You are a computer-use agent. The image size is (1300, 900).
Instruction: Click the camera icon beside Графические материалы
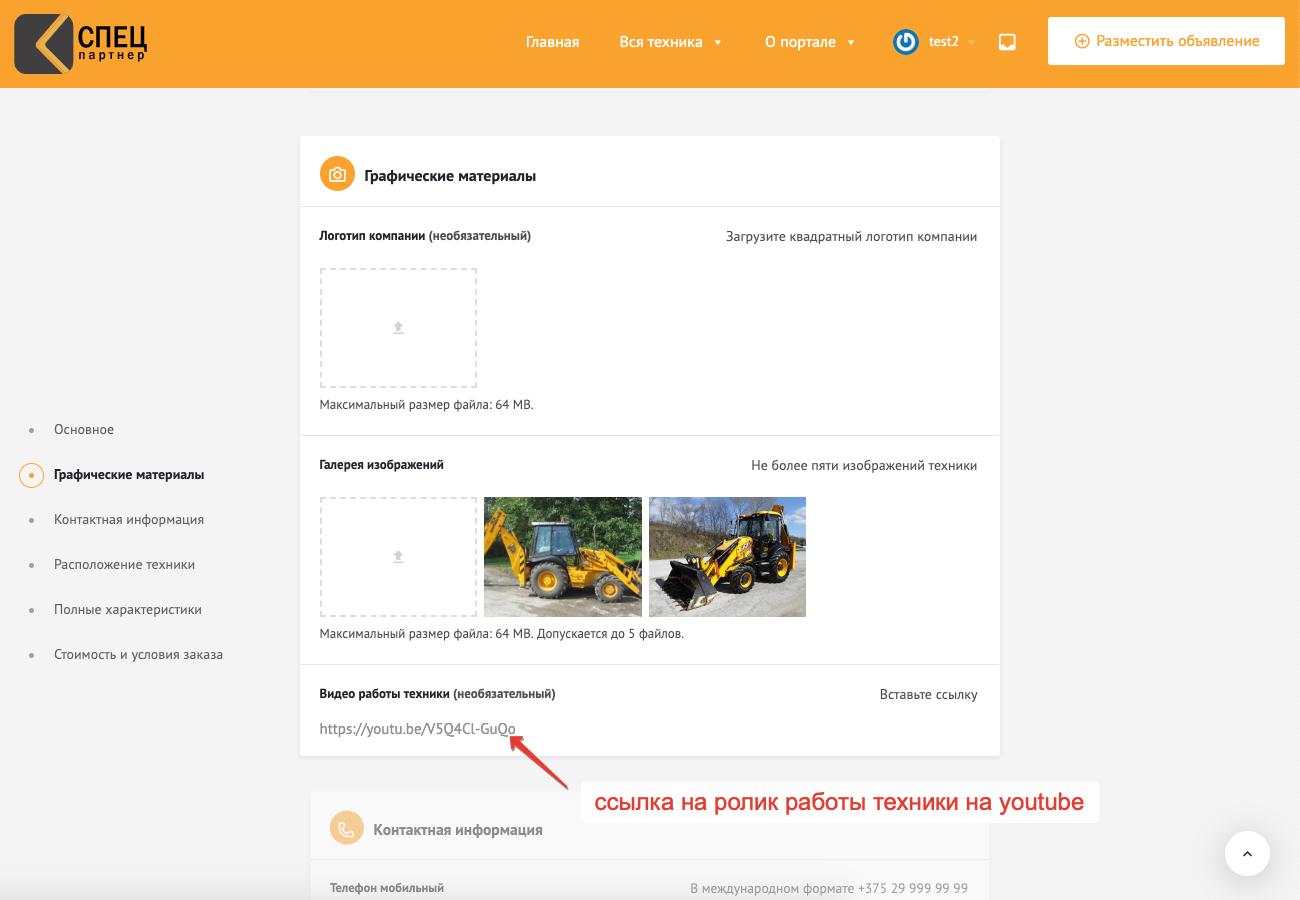click(x=337, y=175)
